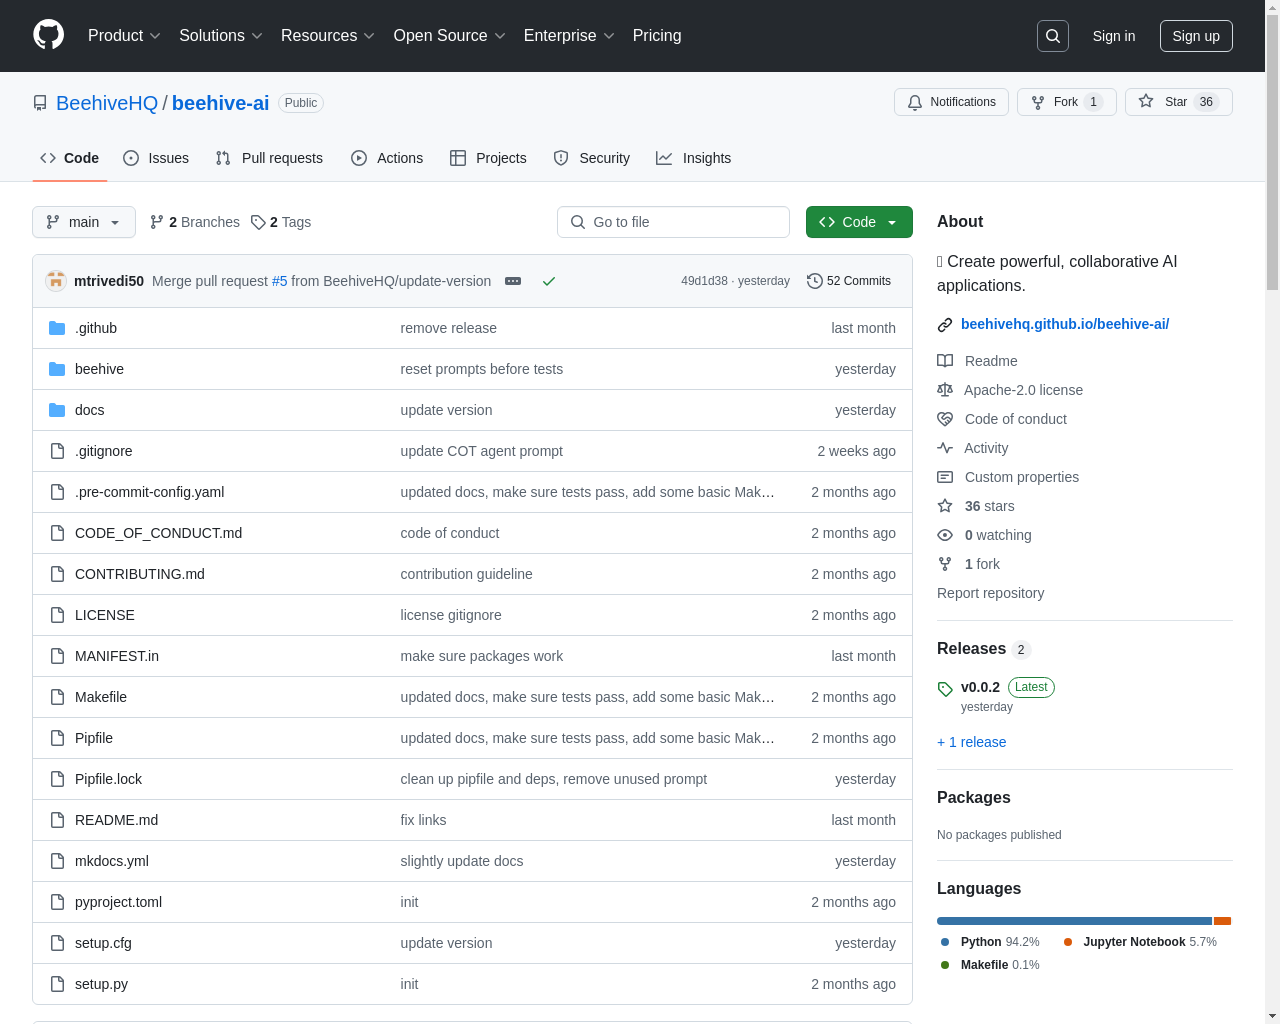Focus the Go to file input
Viewport: 1280px width, 1024px height.
[673, 222]
